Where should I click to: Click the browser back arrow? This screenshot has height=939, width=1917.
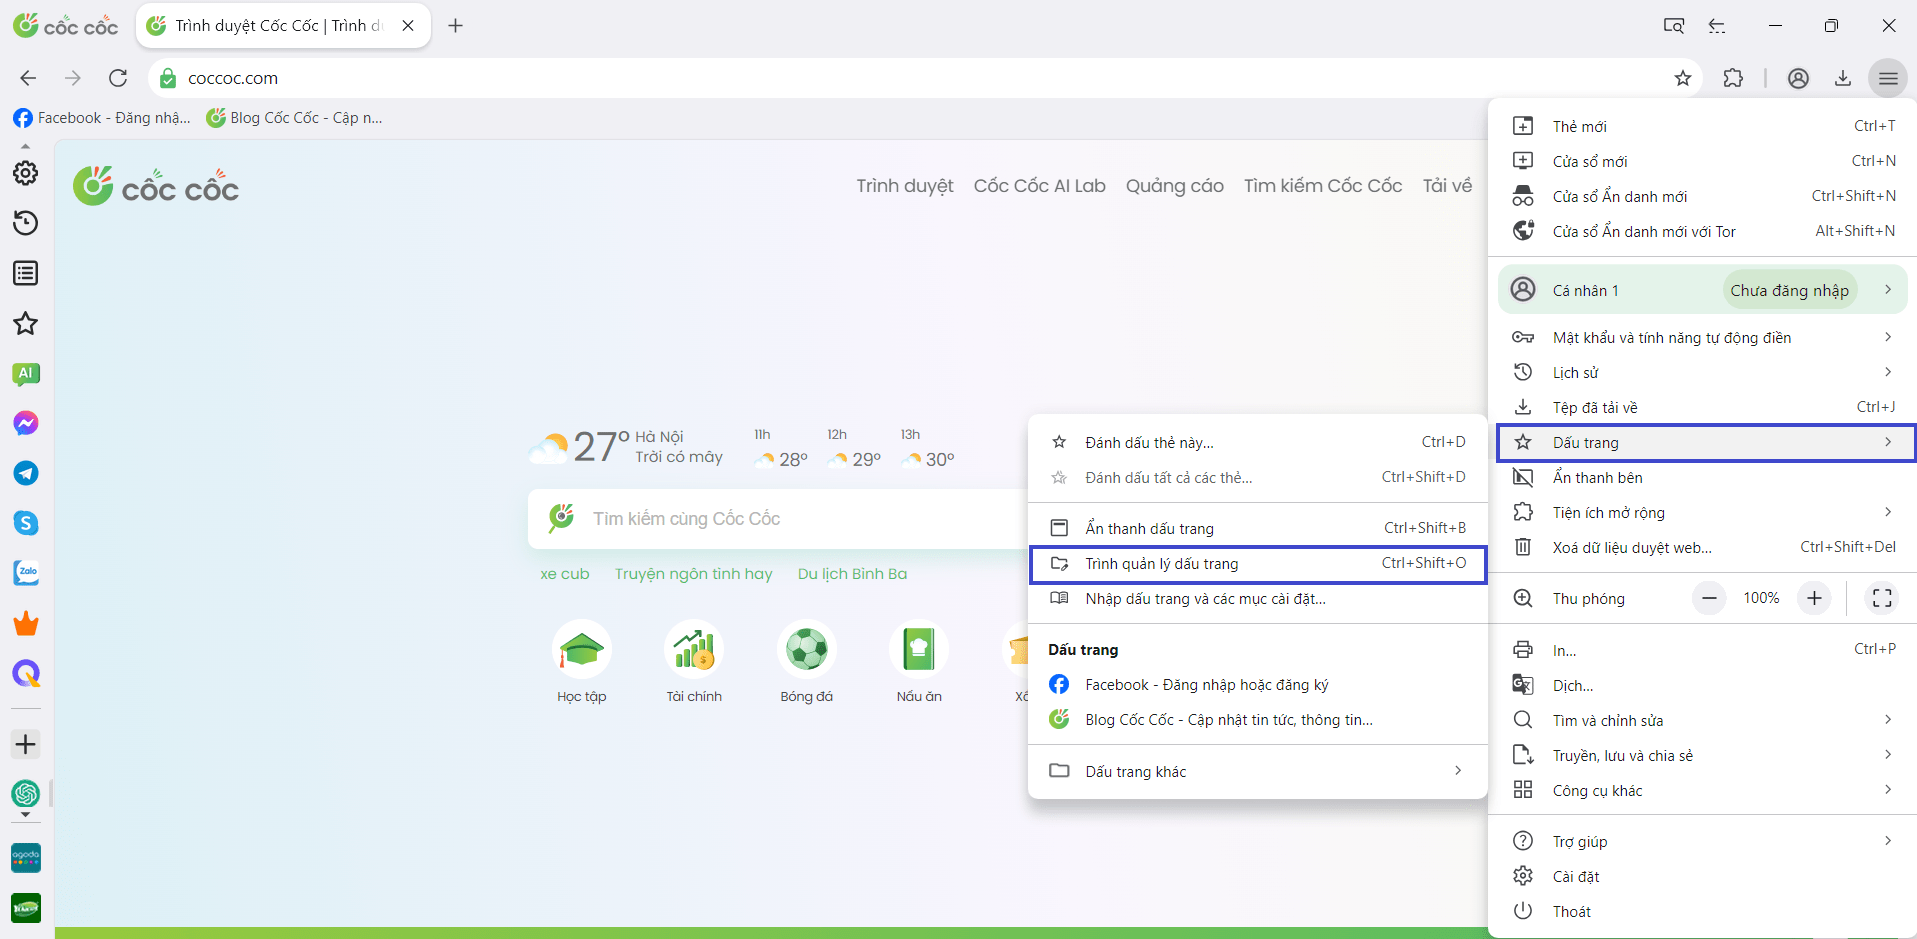coord(28,78)
